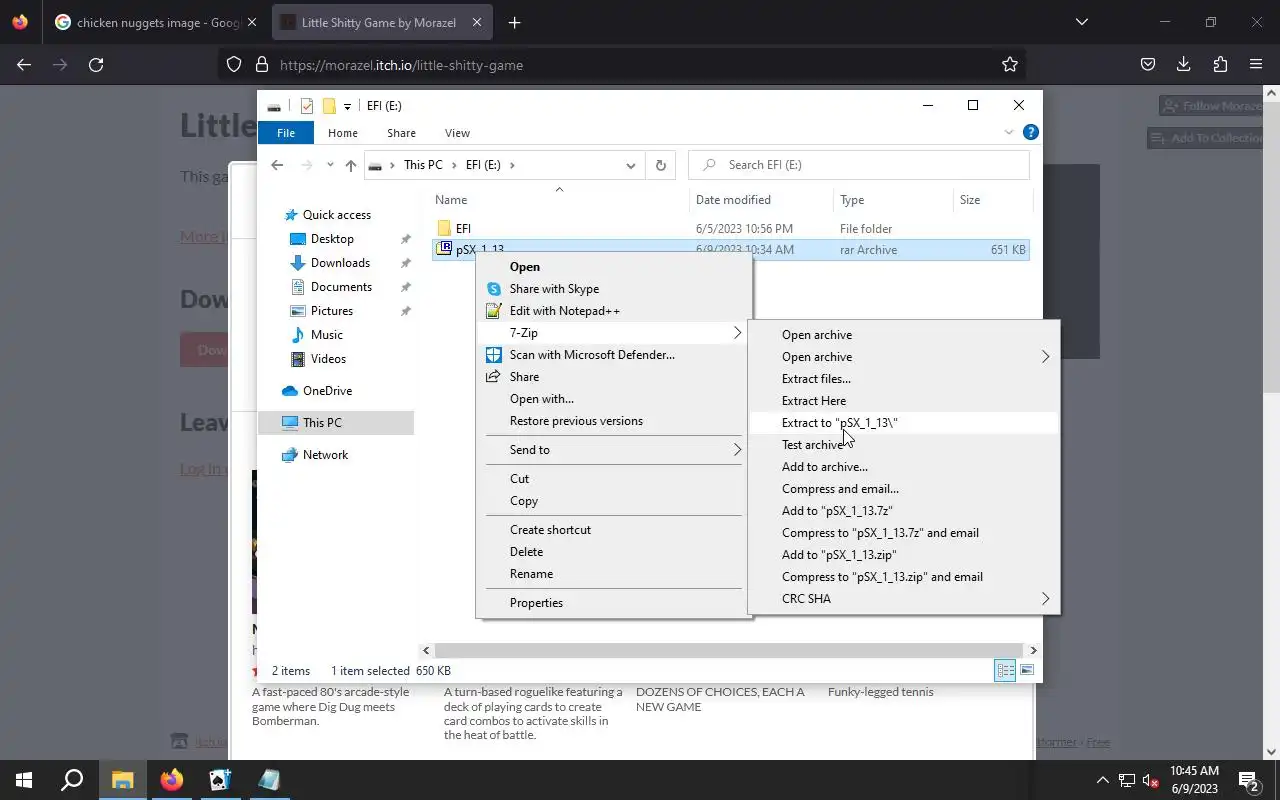Click the Microsoft Defender shield icon
The width and height of the screenshot is (1280, 800).
pos(493,355)
